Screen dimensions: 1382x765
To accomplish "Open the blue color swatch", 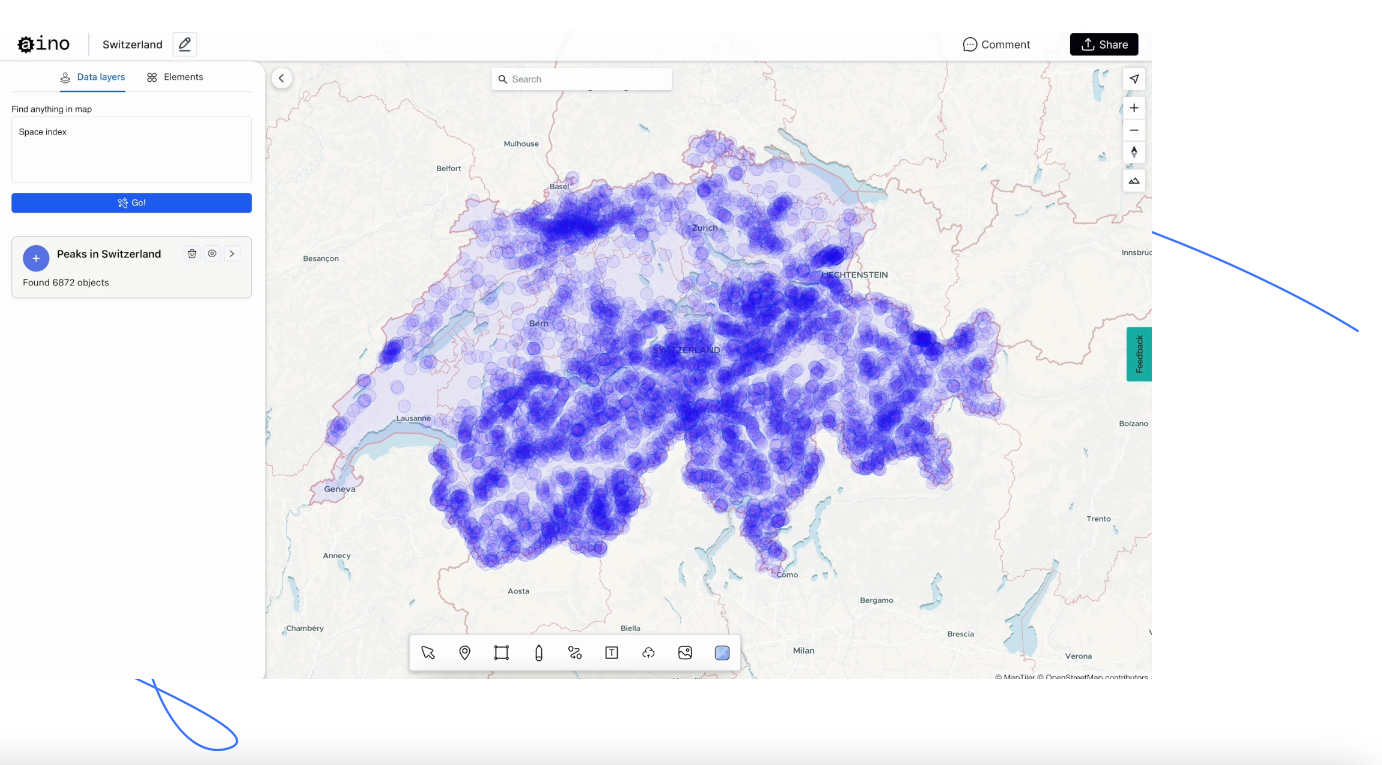I will point(722,653).
